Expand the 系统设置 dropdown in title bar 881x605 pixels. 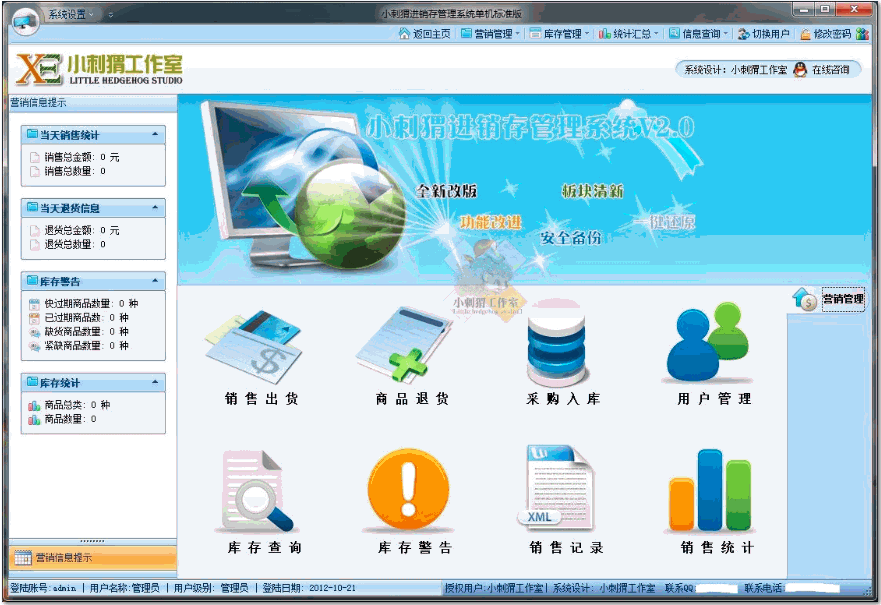pos(72,14)
